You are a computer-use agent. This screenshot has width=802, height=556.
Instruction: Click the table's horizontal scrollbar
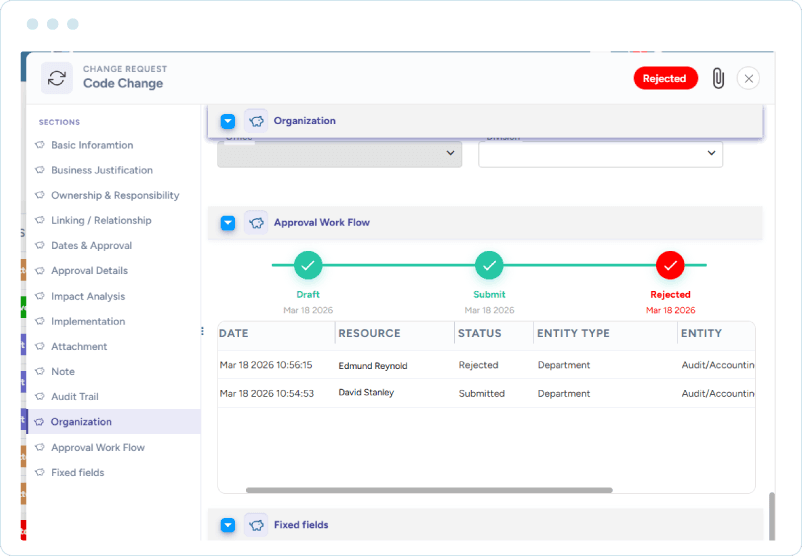click(429, 490)
